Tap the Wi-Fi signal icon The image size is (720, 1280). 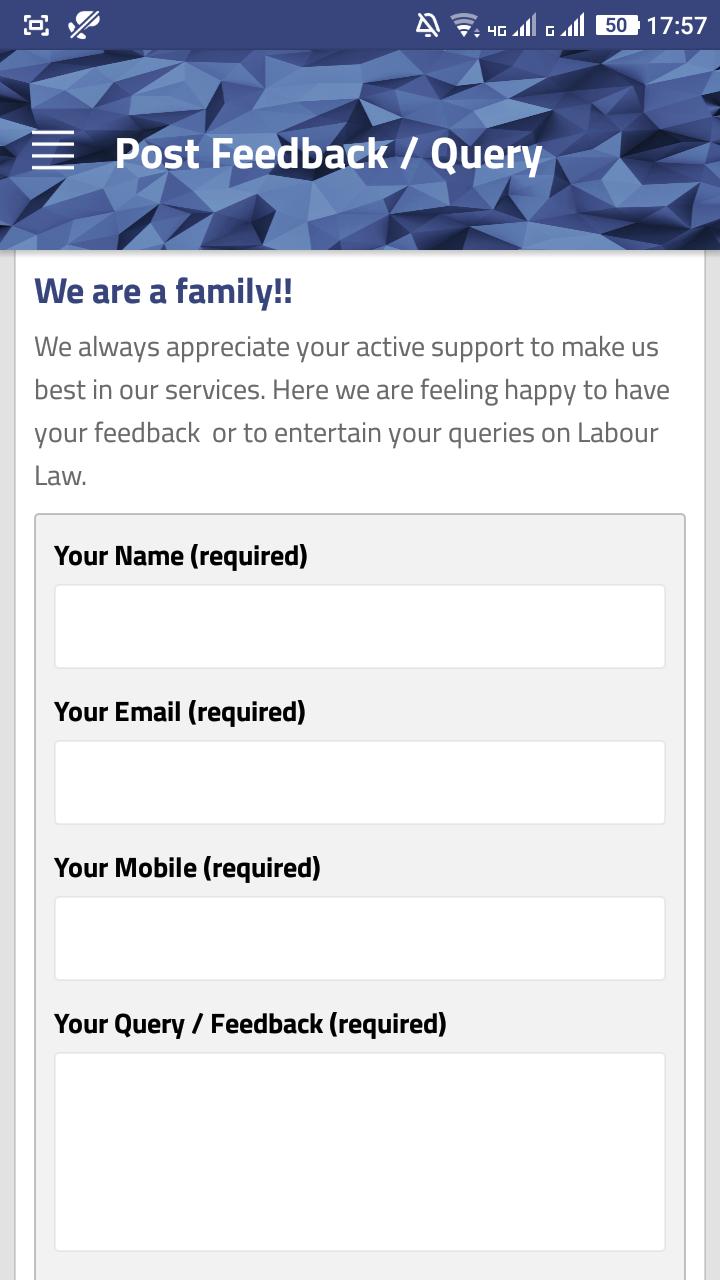coord(465,25)
